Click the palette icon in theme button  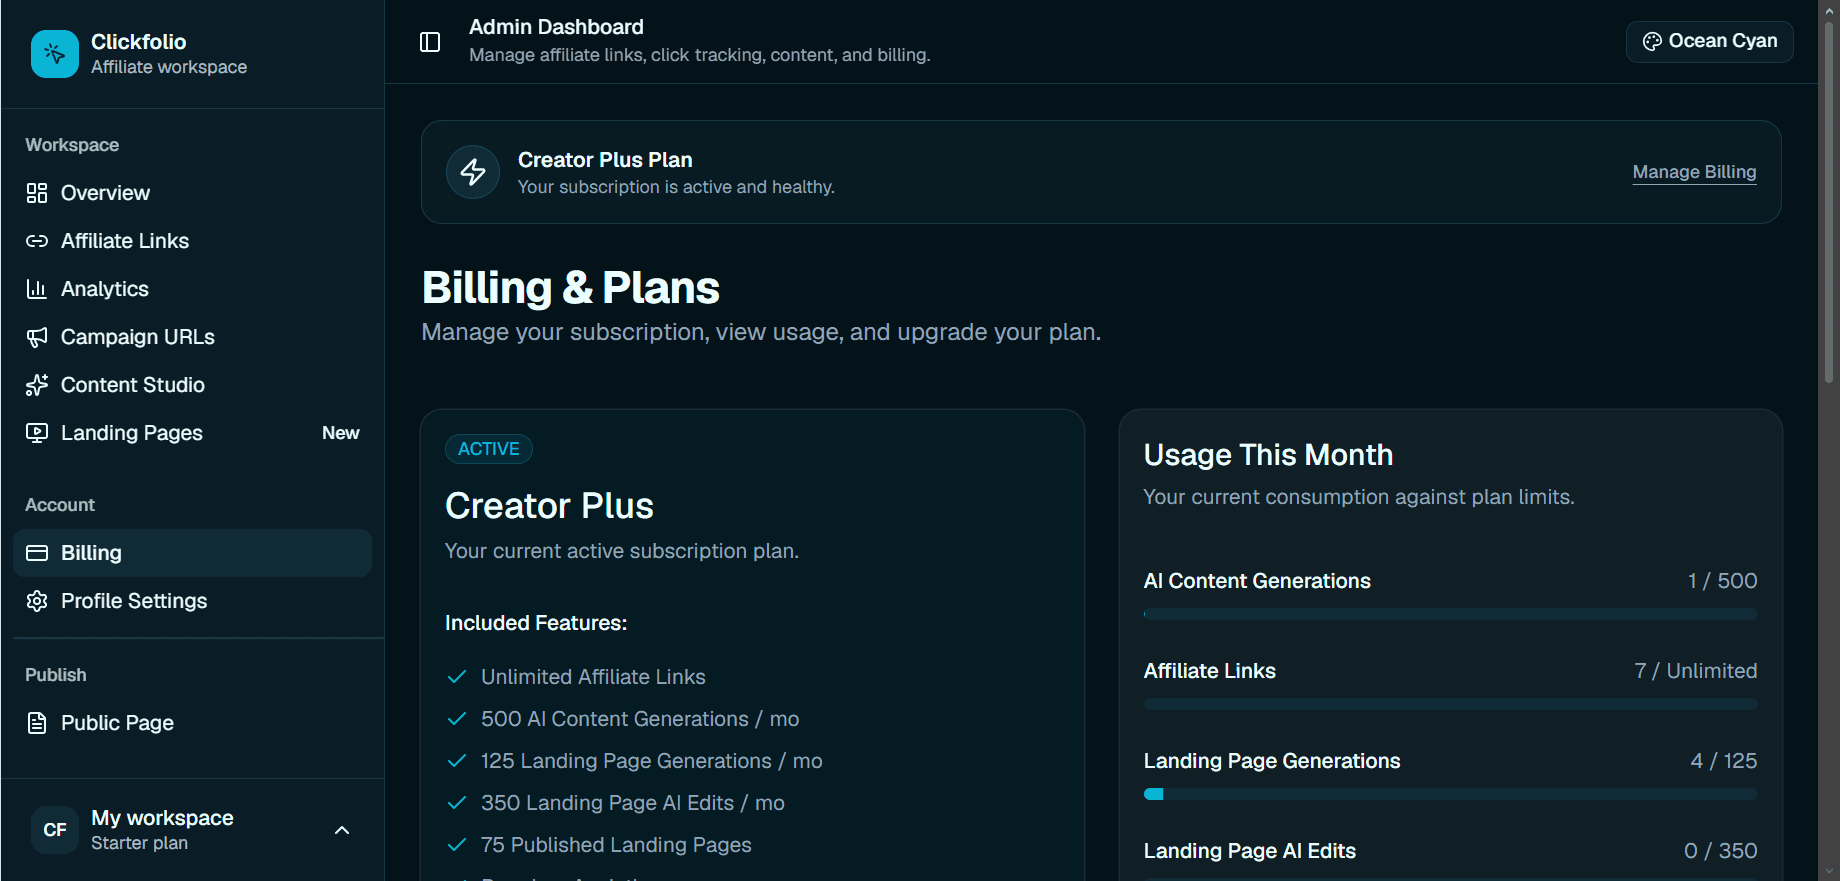coord(1652,41)
